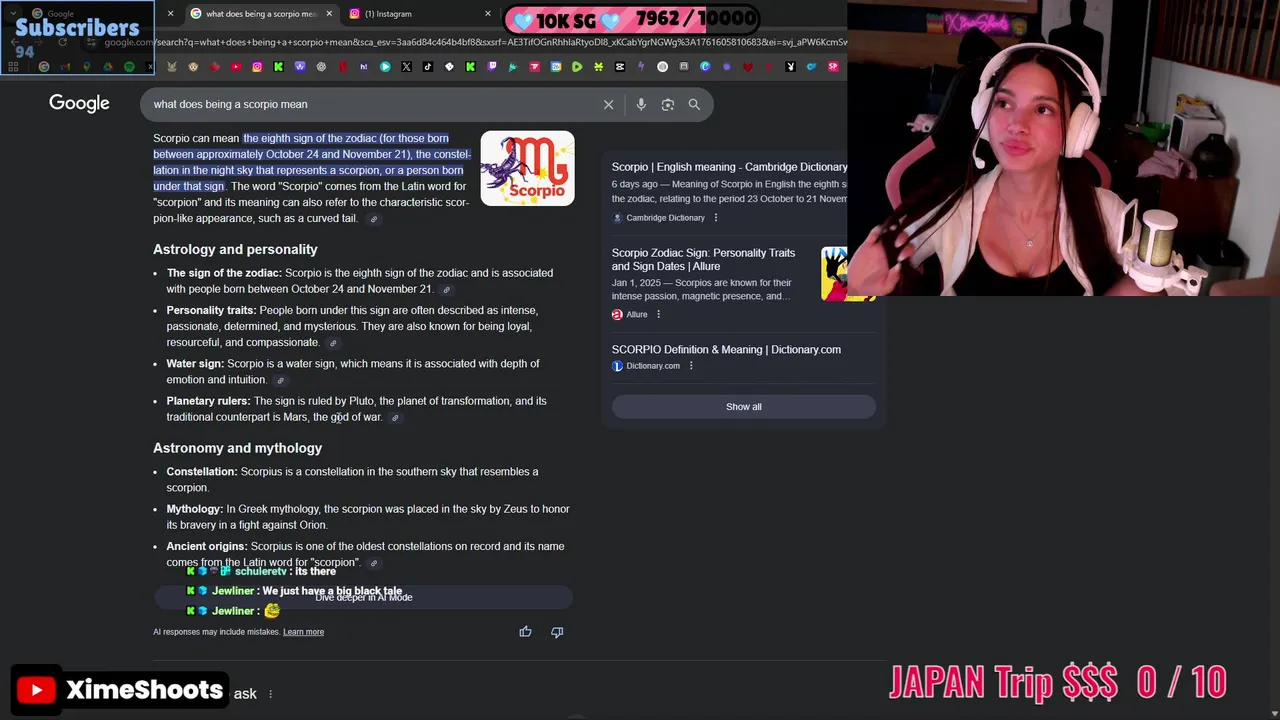Open source link icon after 'emotion and intuition'
Screen dimensions: 1280x720
click(280, 380)
